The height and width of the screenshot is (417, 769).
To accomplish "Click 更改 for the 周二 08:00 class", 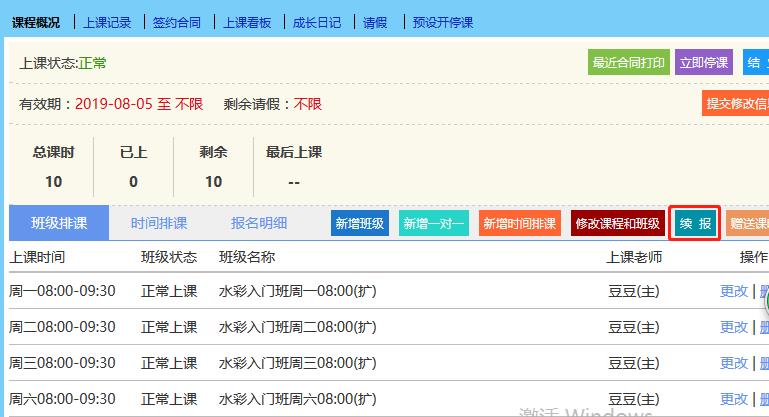I will 733,327.
